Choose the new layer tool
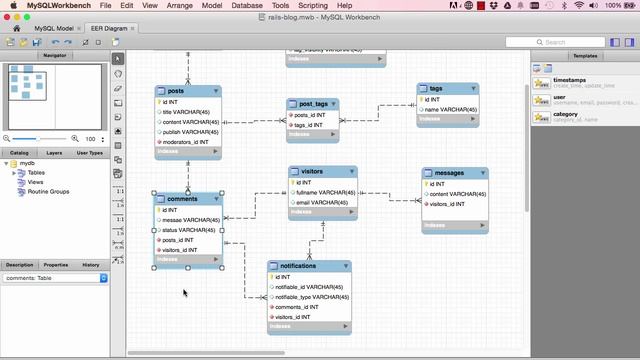Image resolution: width=640 pixels, height=360 pixels. tap(118, 103)
